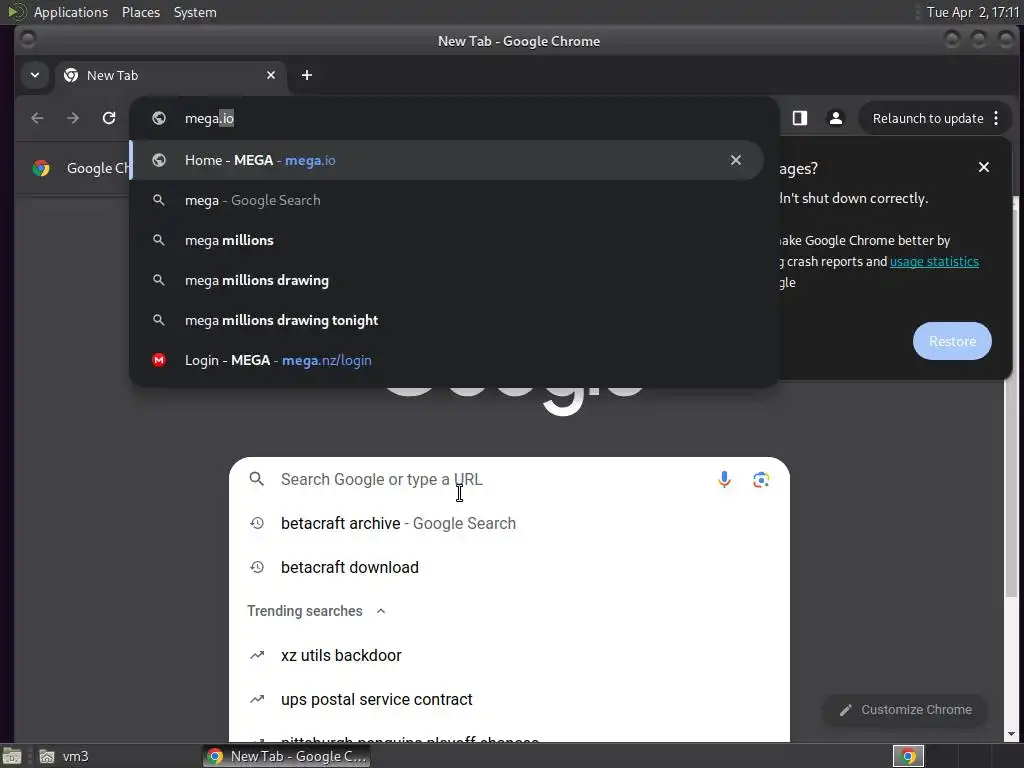Click window menu button at title bar left

tap(28, 40)
